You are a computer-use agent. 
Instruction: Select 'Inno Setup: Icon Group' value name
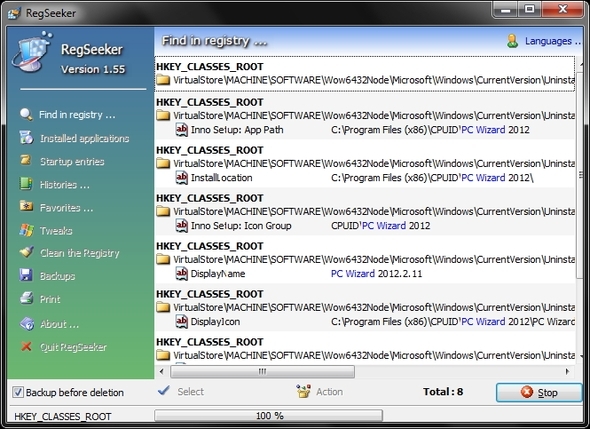(241, 225)
